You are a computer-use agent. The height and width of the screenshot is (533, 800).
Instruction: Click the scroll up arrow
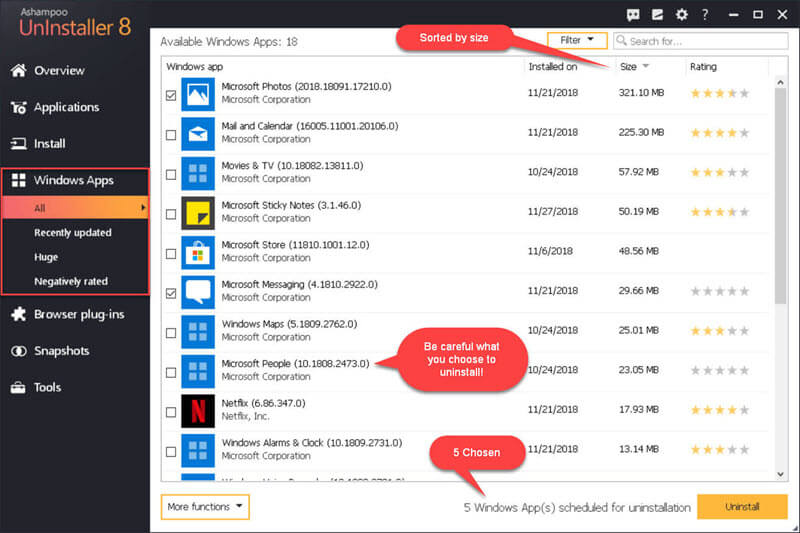(780, 82)
